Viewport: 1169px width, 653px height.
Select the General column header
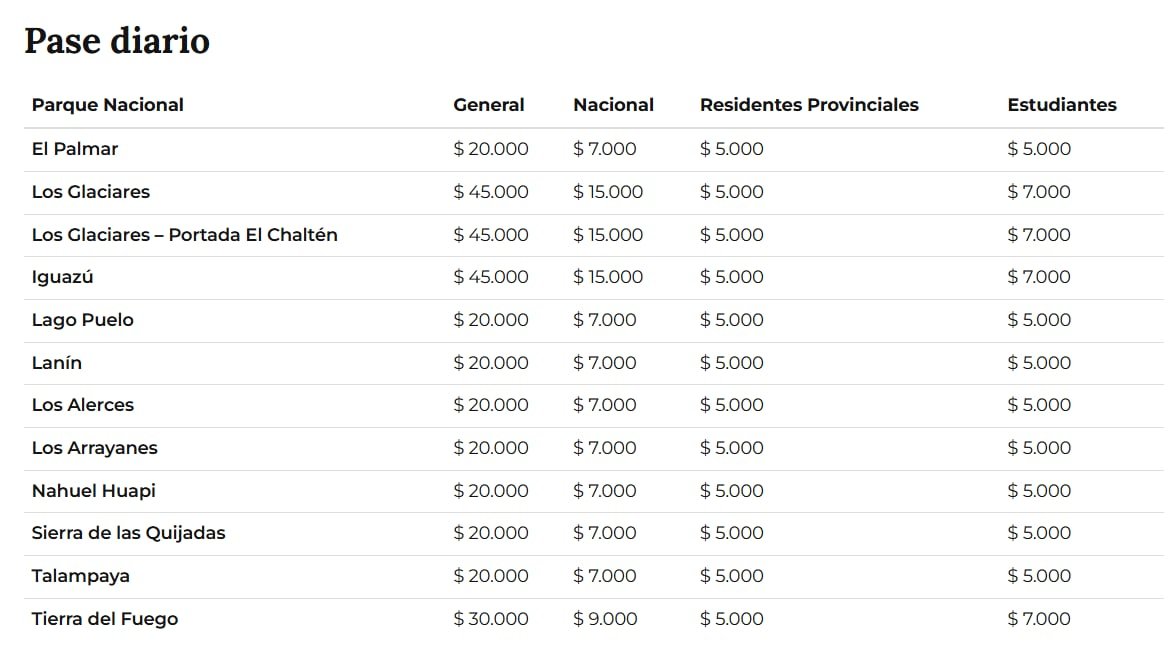[489, 105]
